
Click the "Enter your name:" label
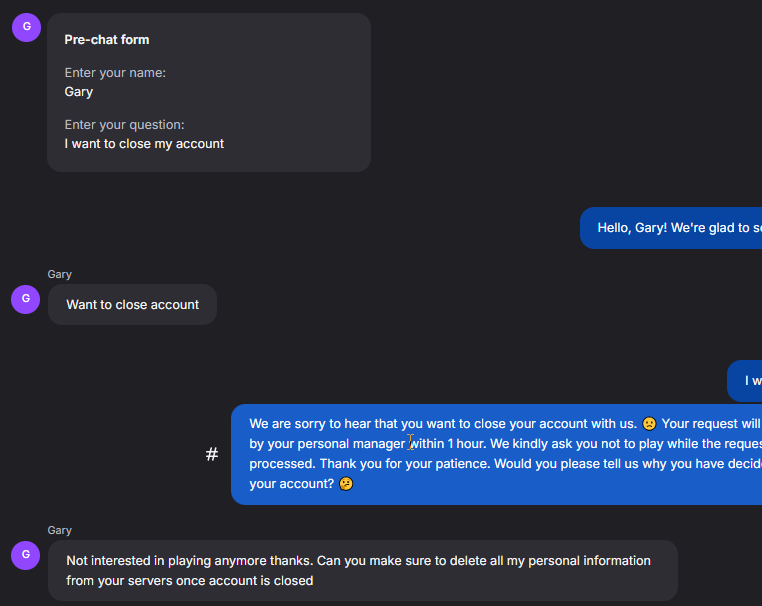115,73
